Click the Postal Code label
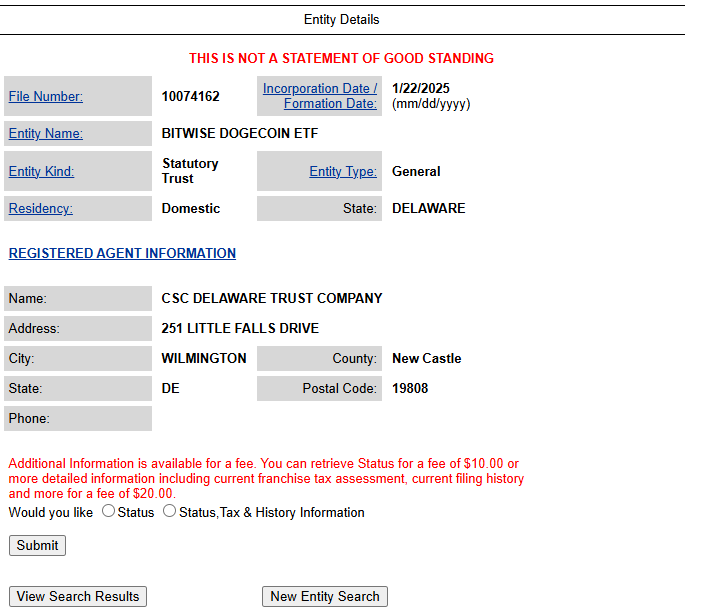 (x=339, y=388)
